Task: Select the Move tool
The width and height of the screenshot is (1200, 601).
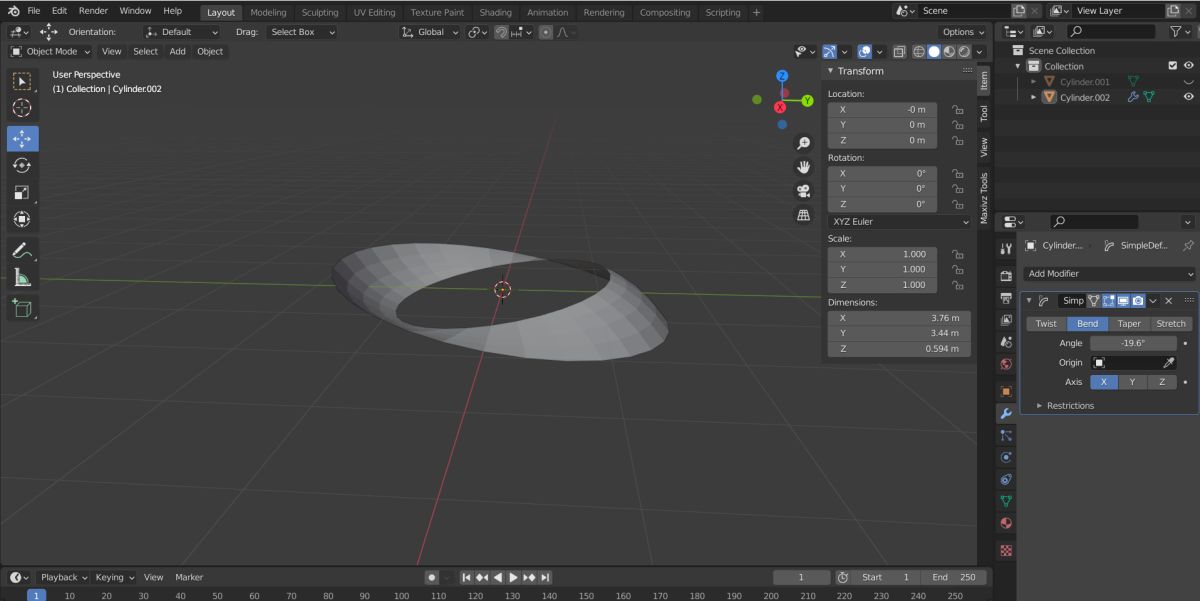Action: [x=22, y=139]
